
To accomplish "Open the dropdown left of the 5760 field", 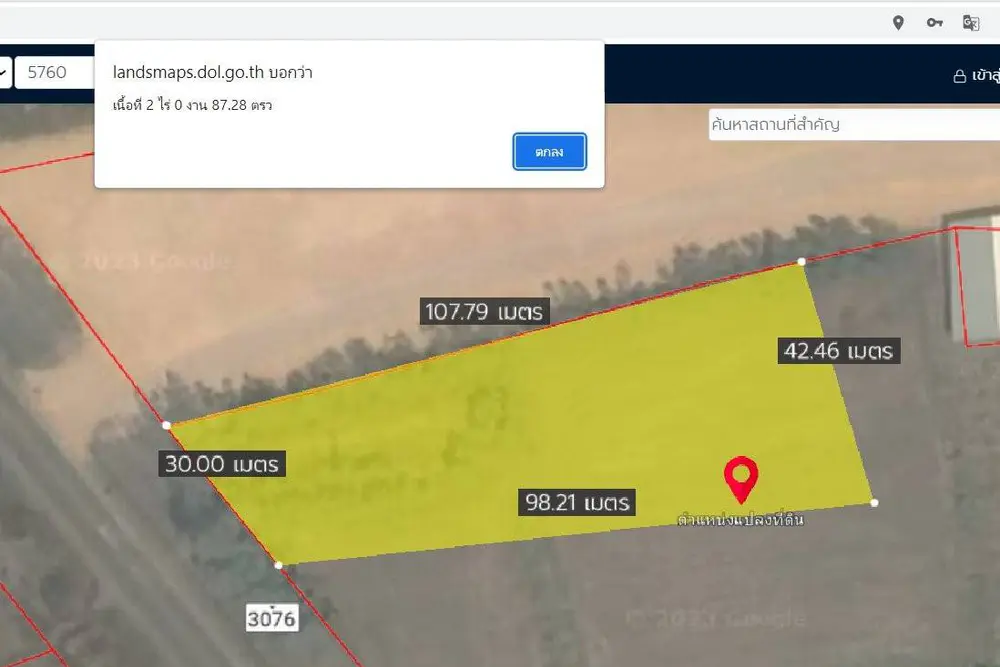I will [x=5, y=72].
